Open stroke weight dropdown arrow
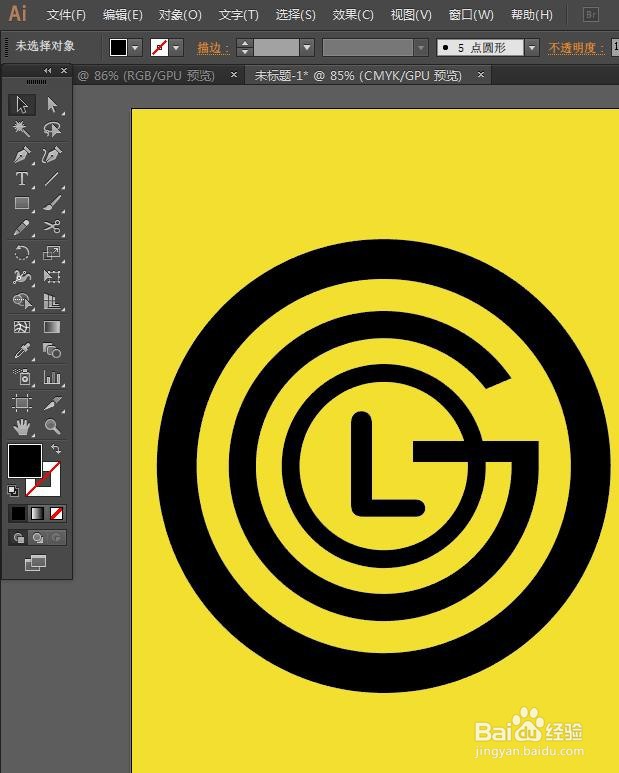Image resolution: width=619 pixels, height=773 pixels. point(307,47)
